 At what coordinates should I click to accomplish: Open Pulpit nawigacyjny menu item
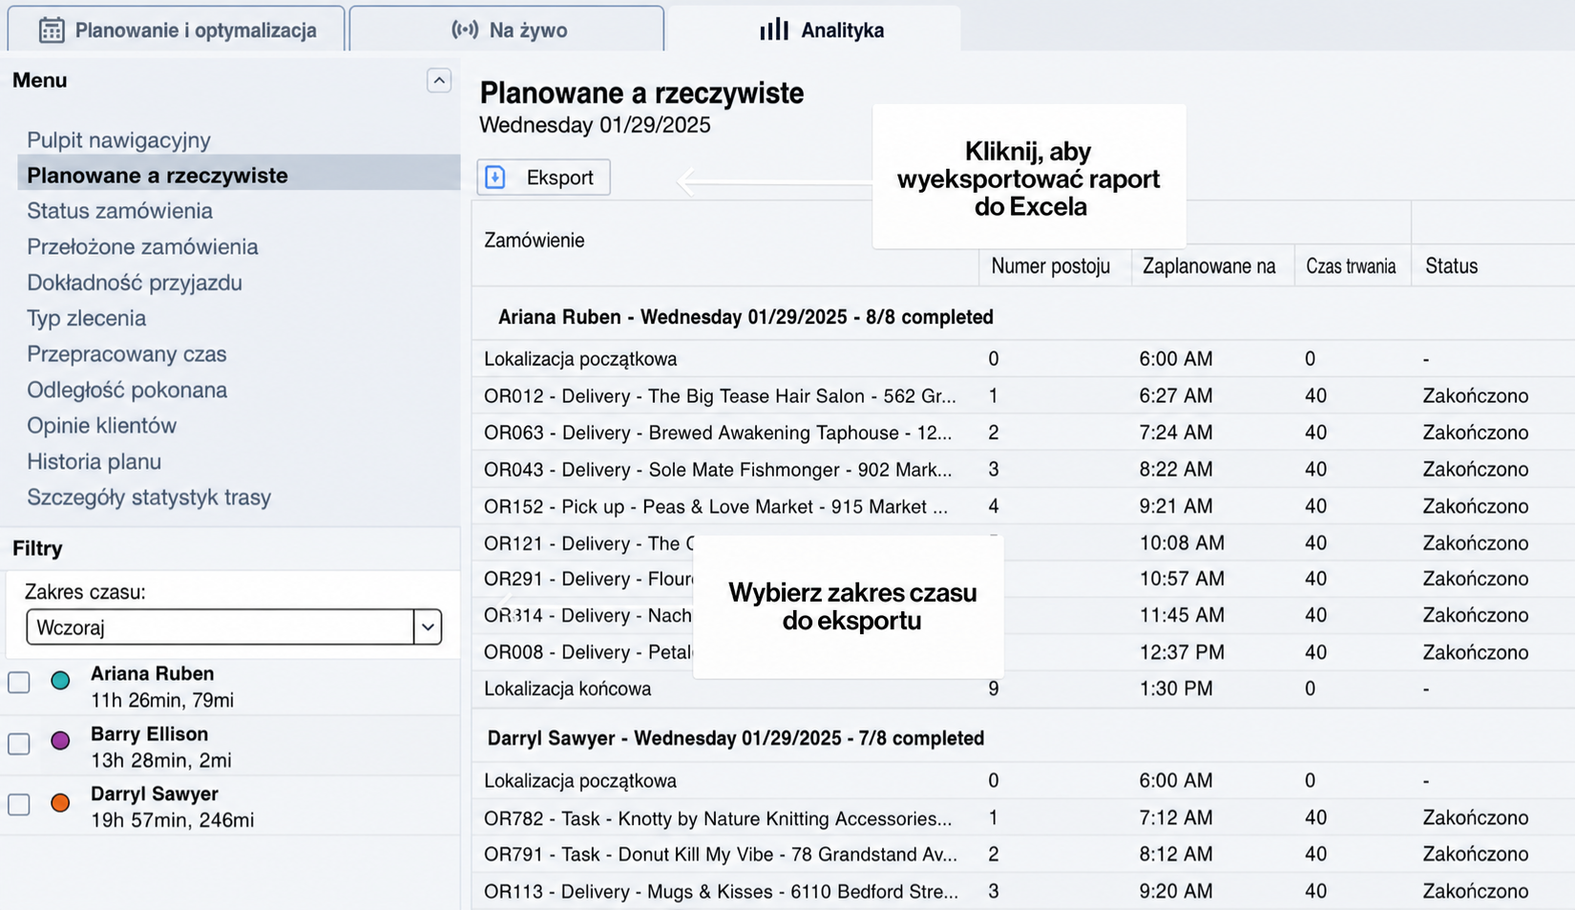pos(119,140)
